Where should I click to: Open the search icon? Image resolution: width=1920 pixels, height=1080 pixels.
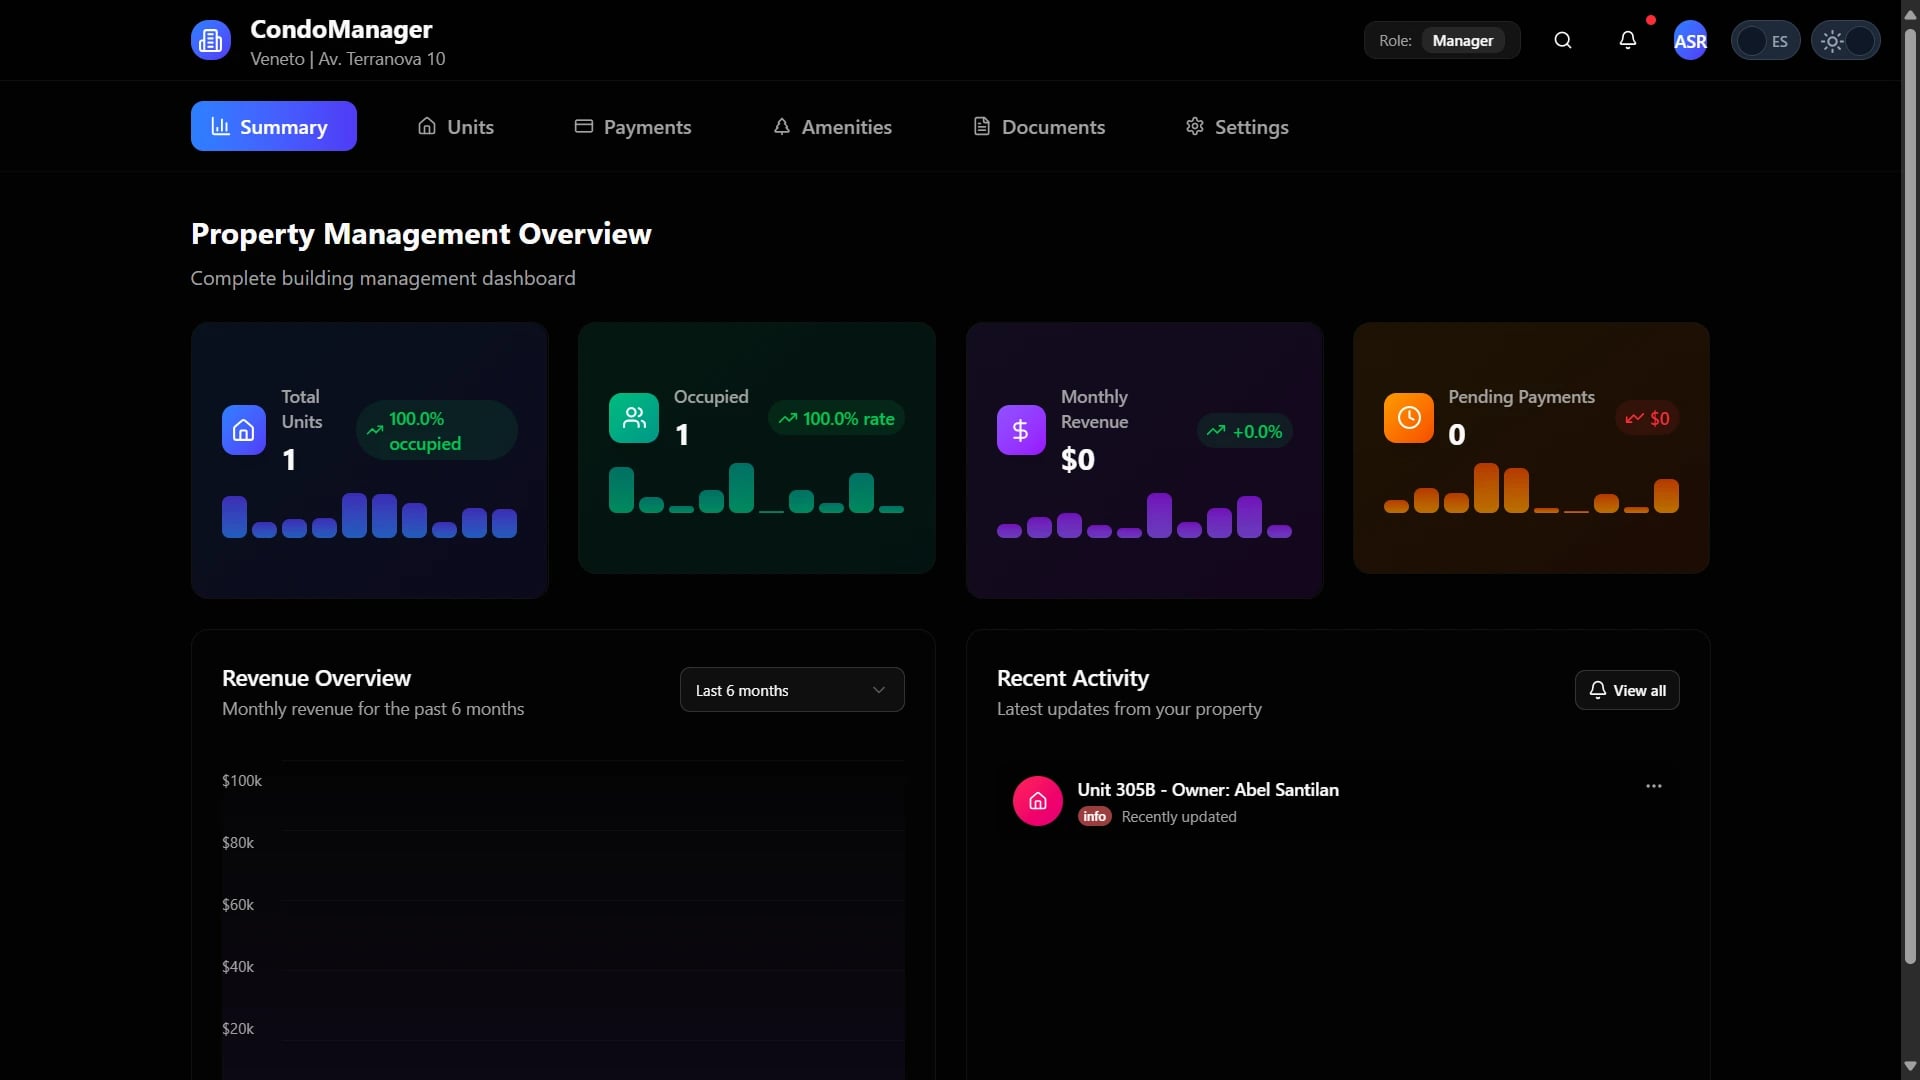1562,40
